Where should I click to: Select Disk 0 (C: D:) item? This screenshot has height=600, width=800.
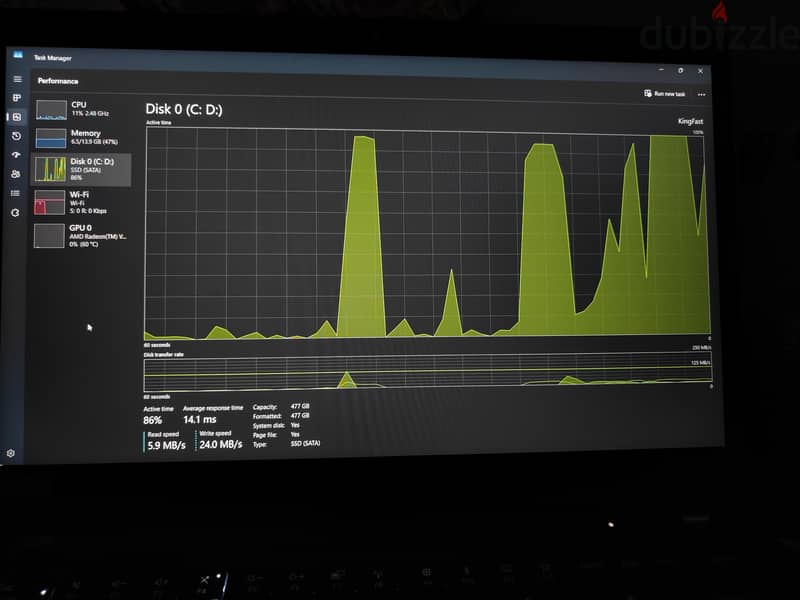point(81,169)
